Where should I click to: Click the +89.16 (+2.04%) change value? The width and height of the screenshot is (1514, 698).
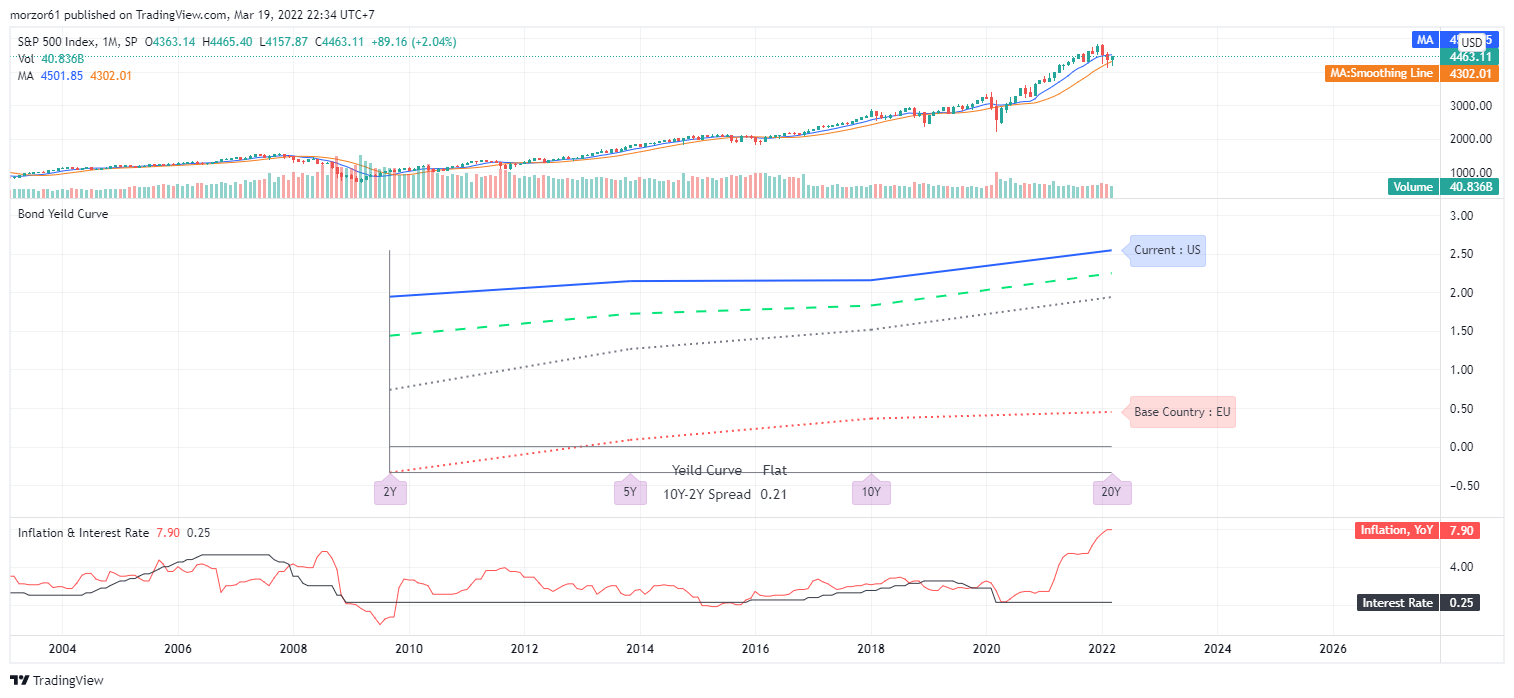(415, 42)
